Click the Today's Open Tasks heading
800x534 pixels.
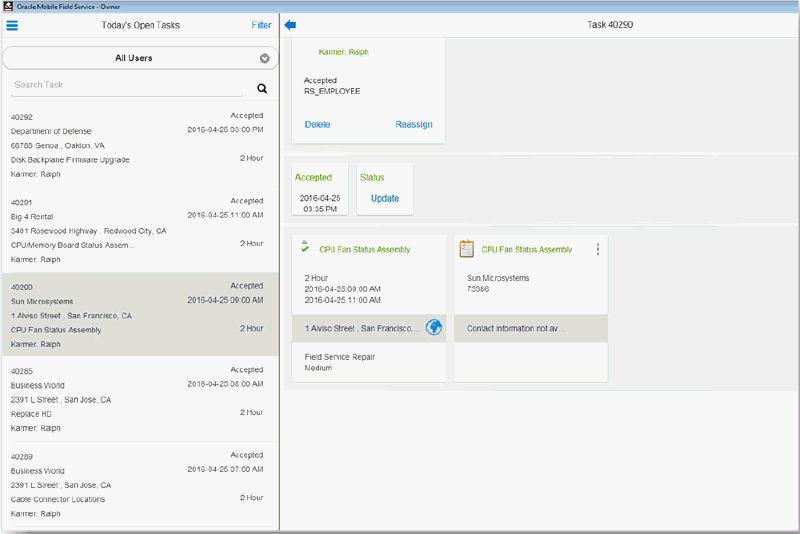(140, 25)
